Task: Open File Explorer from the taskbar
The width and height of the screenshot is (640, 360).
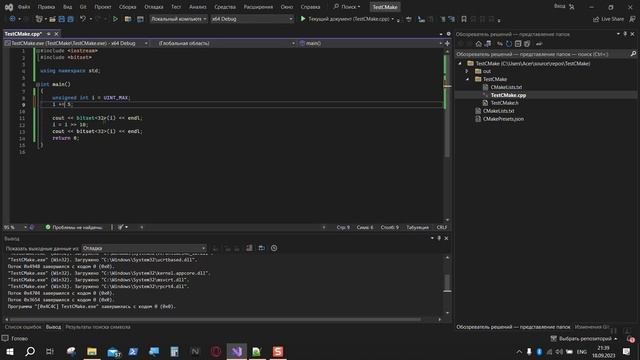Action: [92, 351]
